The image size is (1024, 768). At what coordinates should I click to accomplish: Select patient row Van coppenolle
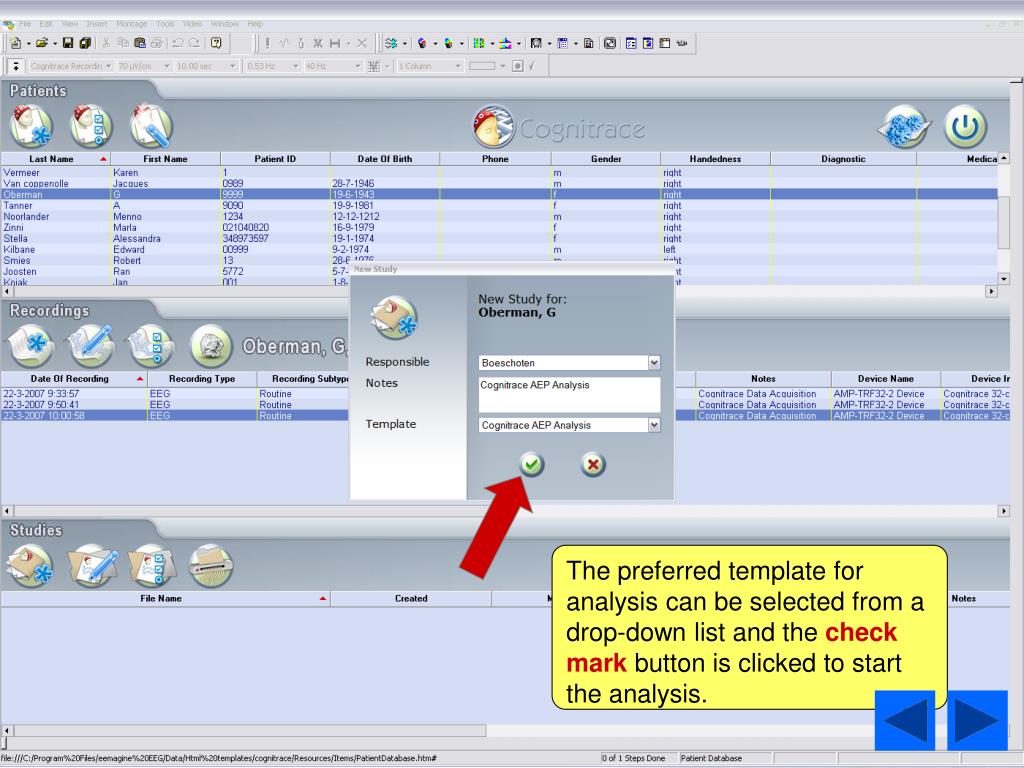pos(500,184)
